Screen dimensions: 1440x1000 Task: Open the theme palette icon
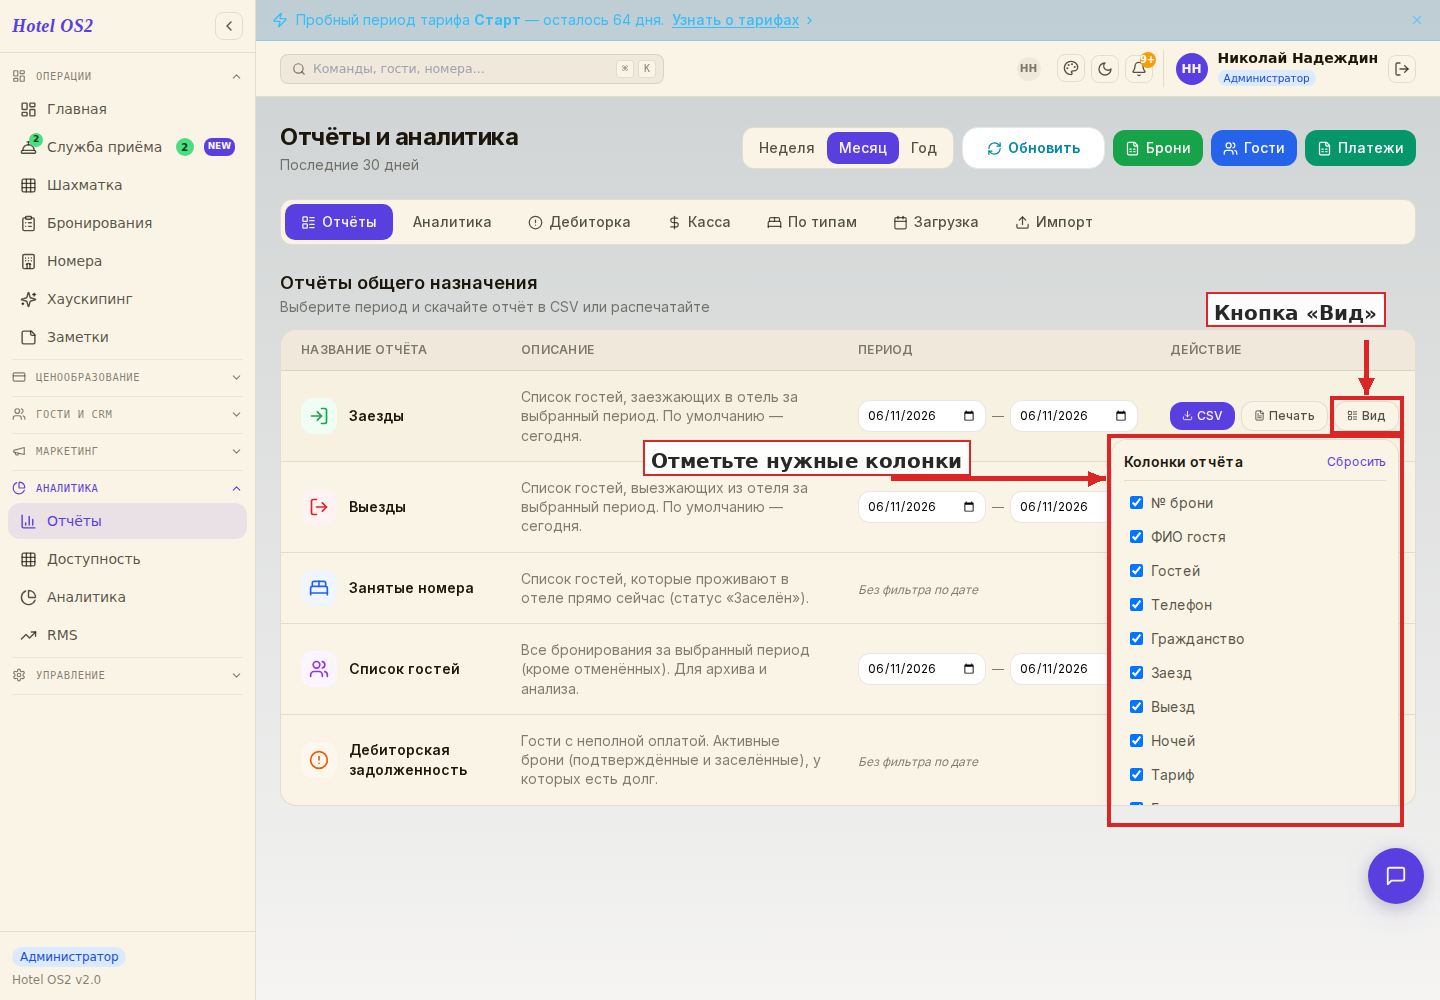[1071, 68]
